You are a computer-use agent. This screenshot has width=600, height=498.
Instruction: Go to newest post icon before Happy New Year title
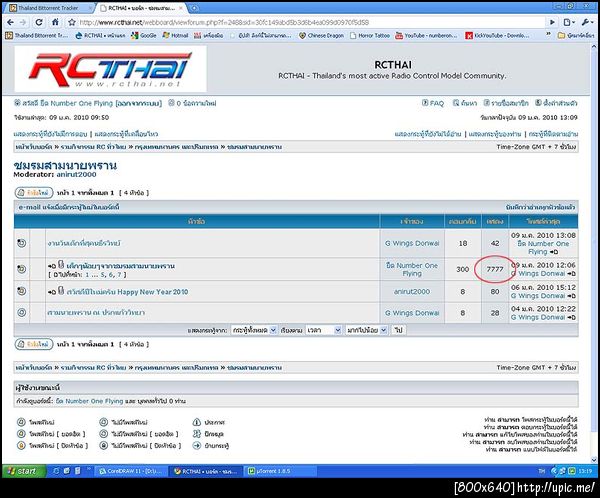tap(52, 292)
